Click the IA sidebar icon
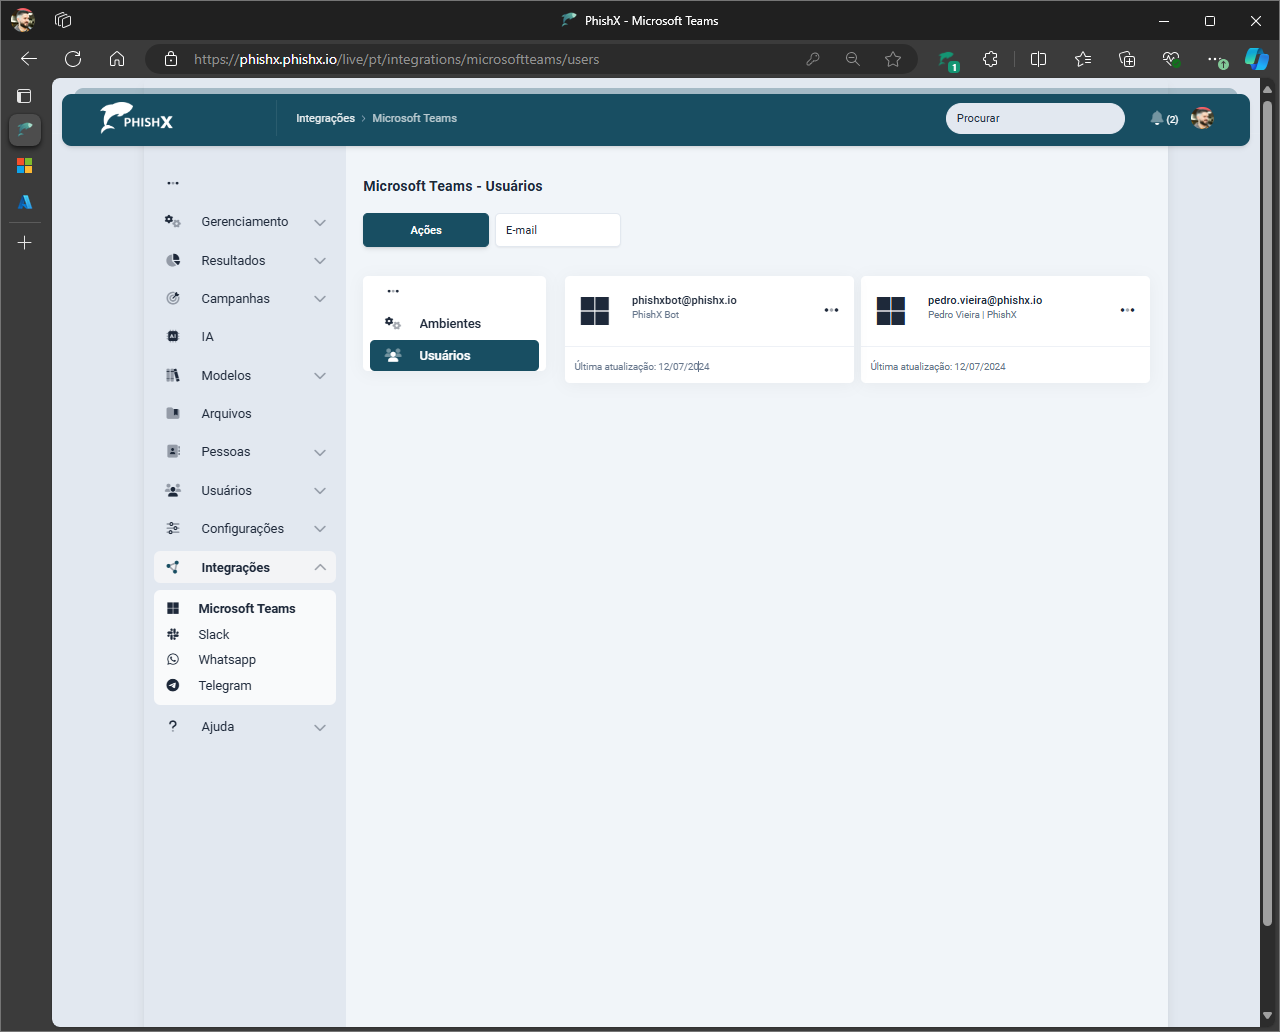This screenshot has width=1280, height=1032. tap(173, 337)
